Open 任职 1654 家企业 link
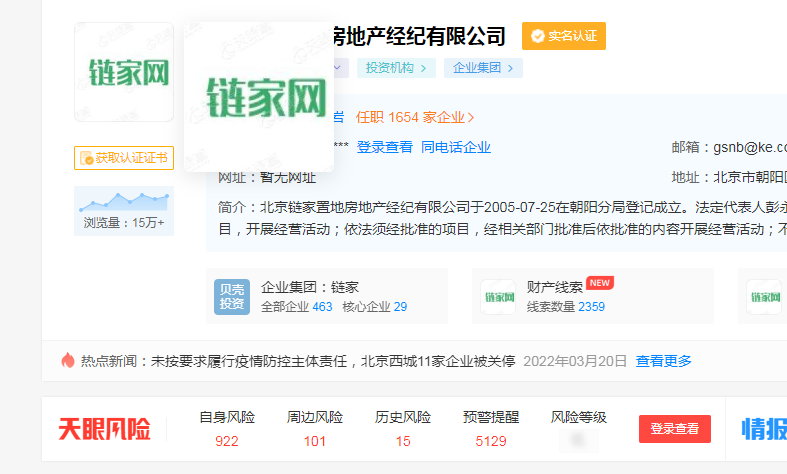Screen dimensions: 787x474 coord(415,117)
